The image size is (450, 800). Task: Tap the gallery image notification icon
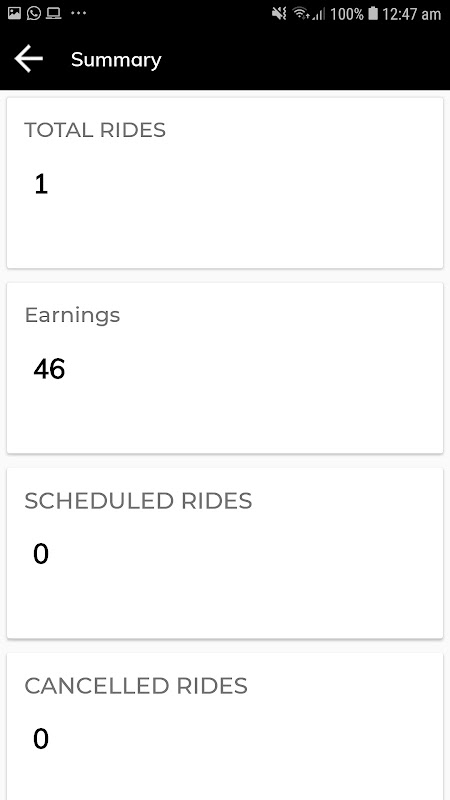(14, 13)
